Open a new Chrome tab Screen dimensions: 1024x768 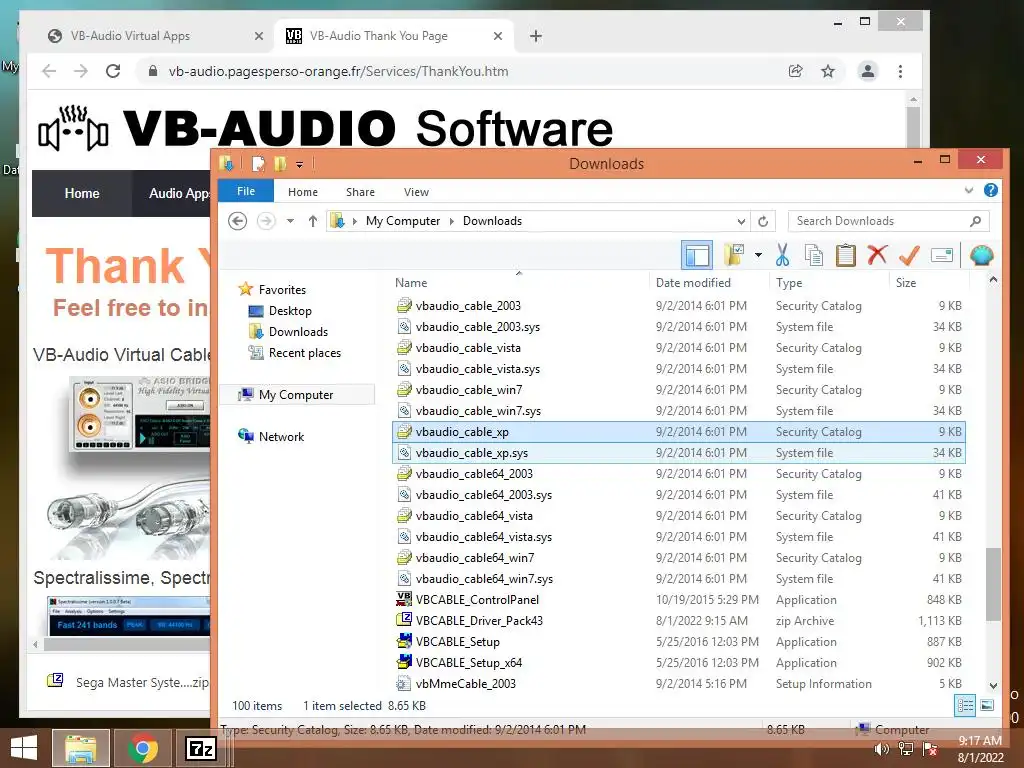(x=536, y=37)
